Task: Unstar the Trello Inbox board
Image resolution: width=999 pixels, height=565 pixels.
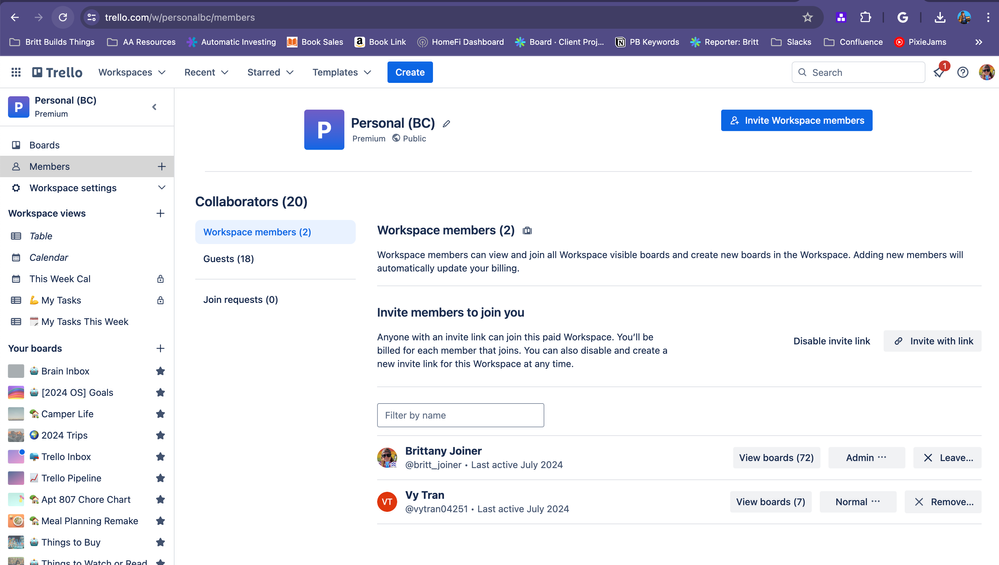Action: 161,457
